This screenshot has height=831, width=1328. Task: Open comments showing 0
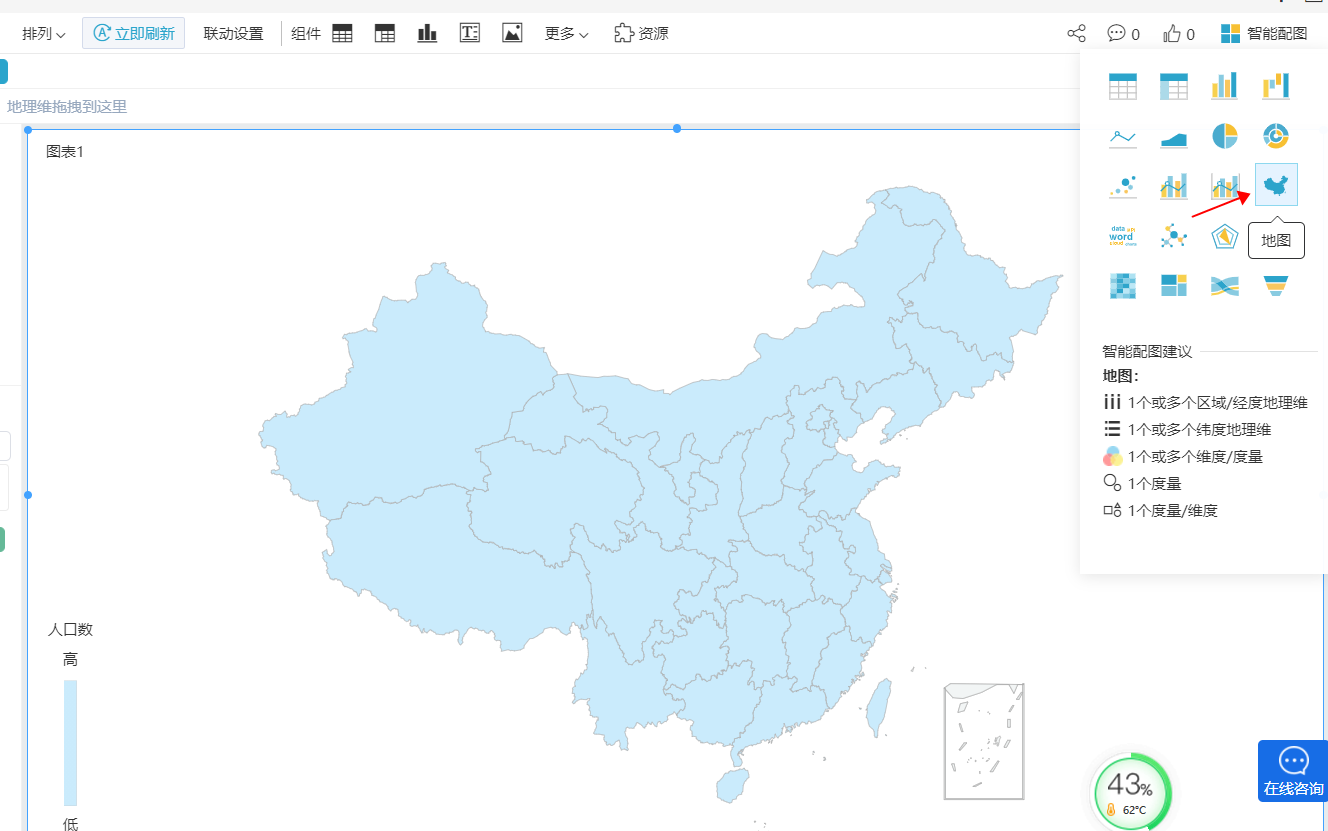pyautogui.click(x=1123, y=33)
